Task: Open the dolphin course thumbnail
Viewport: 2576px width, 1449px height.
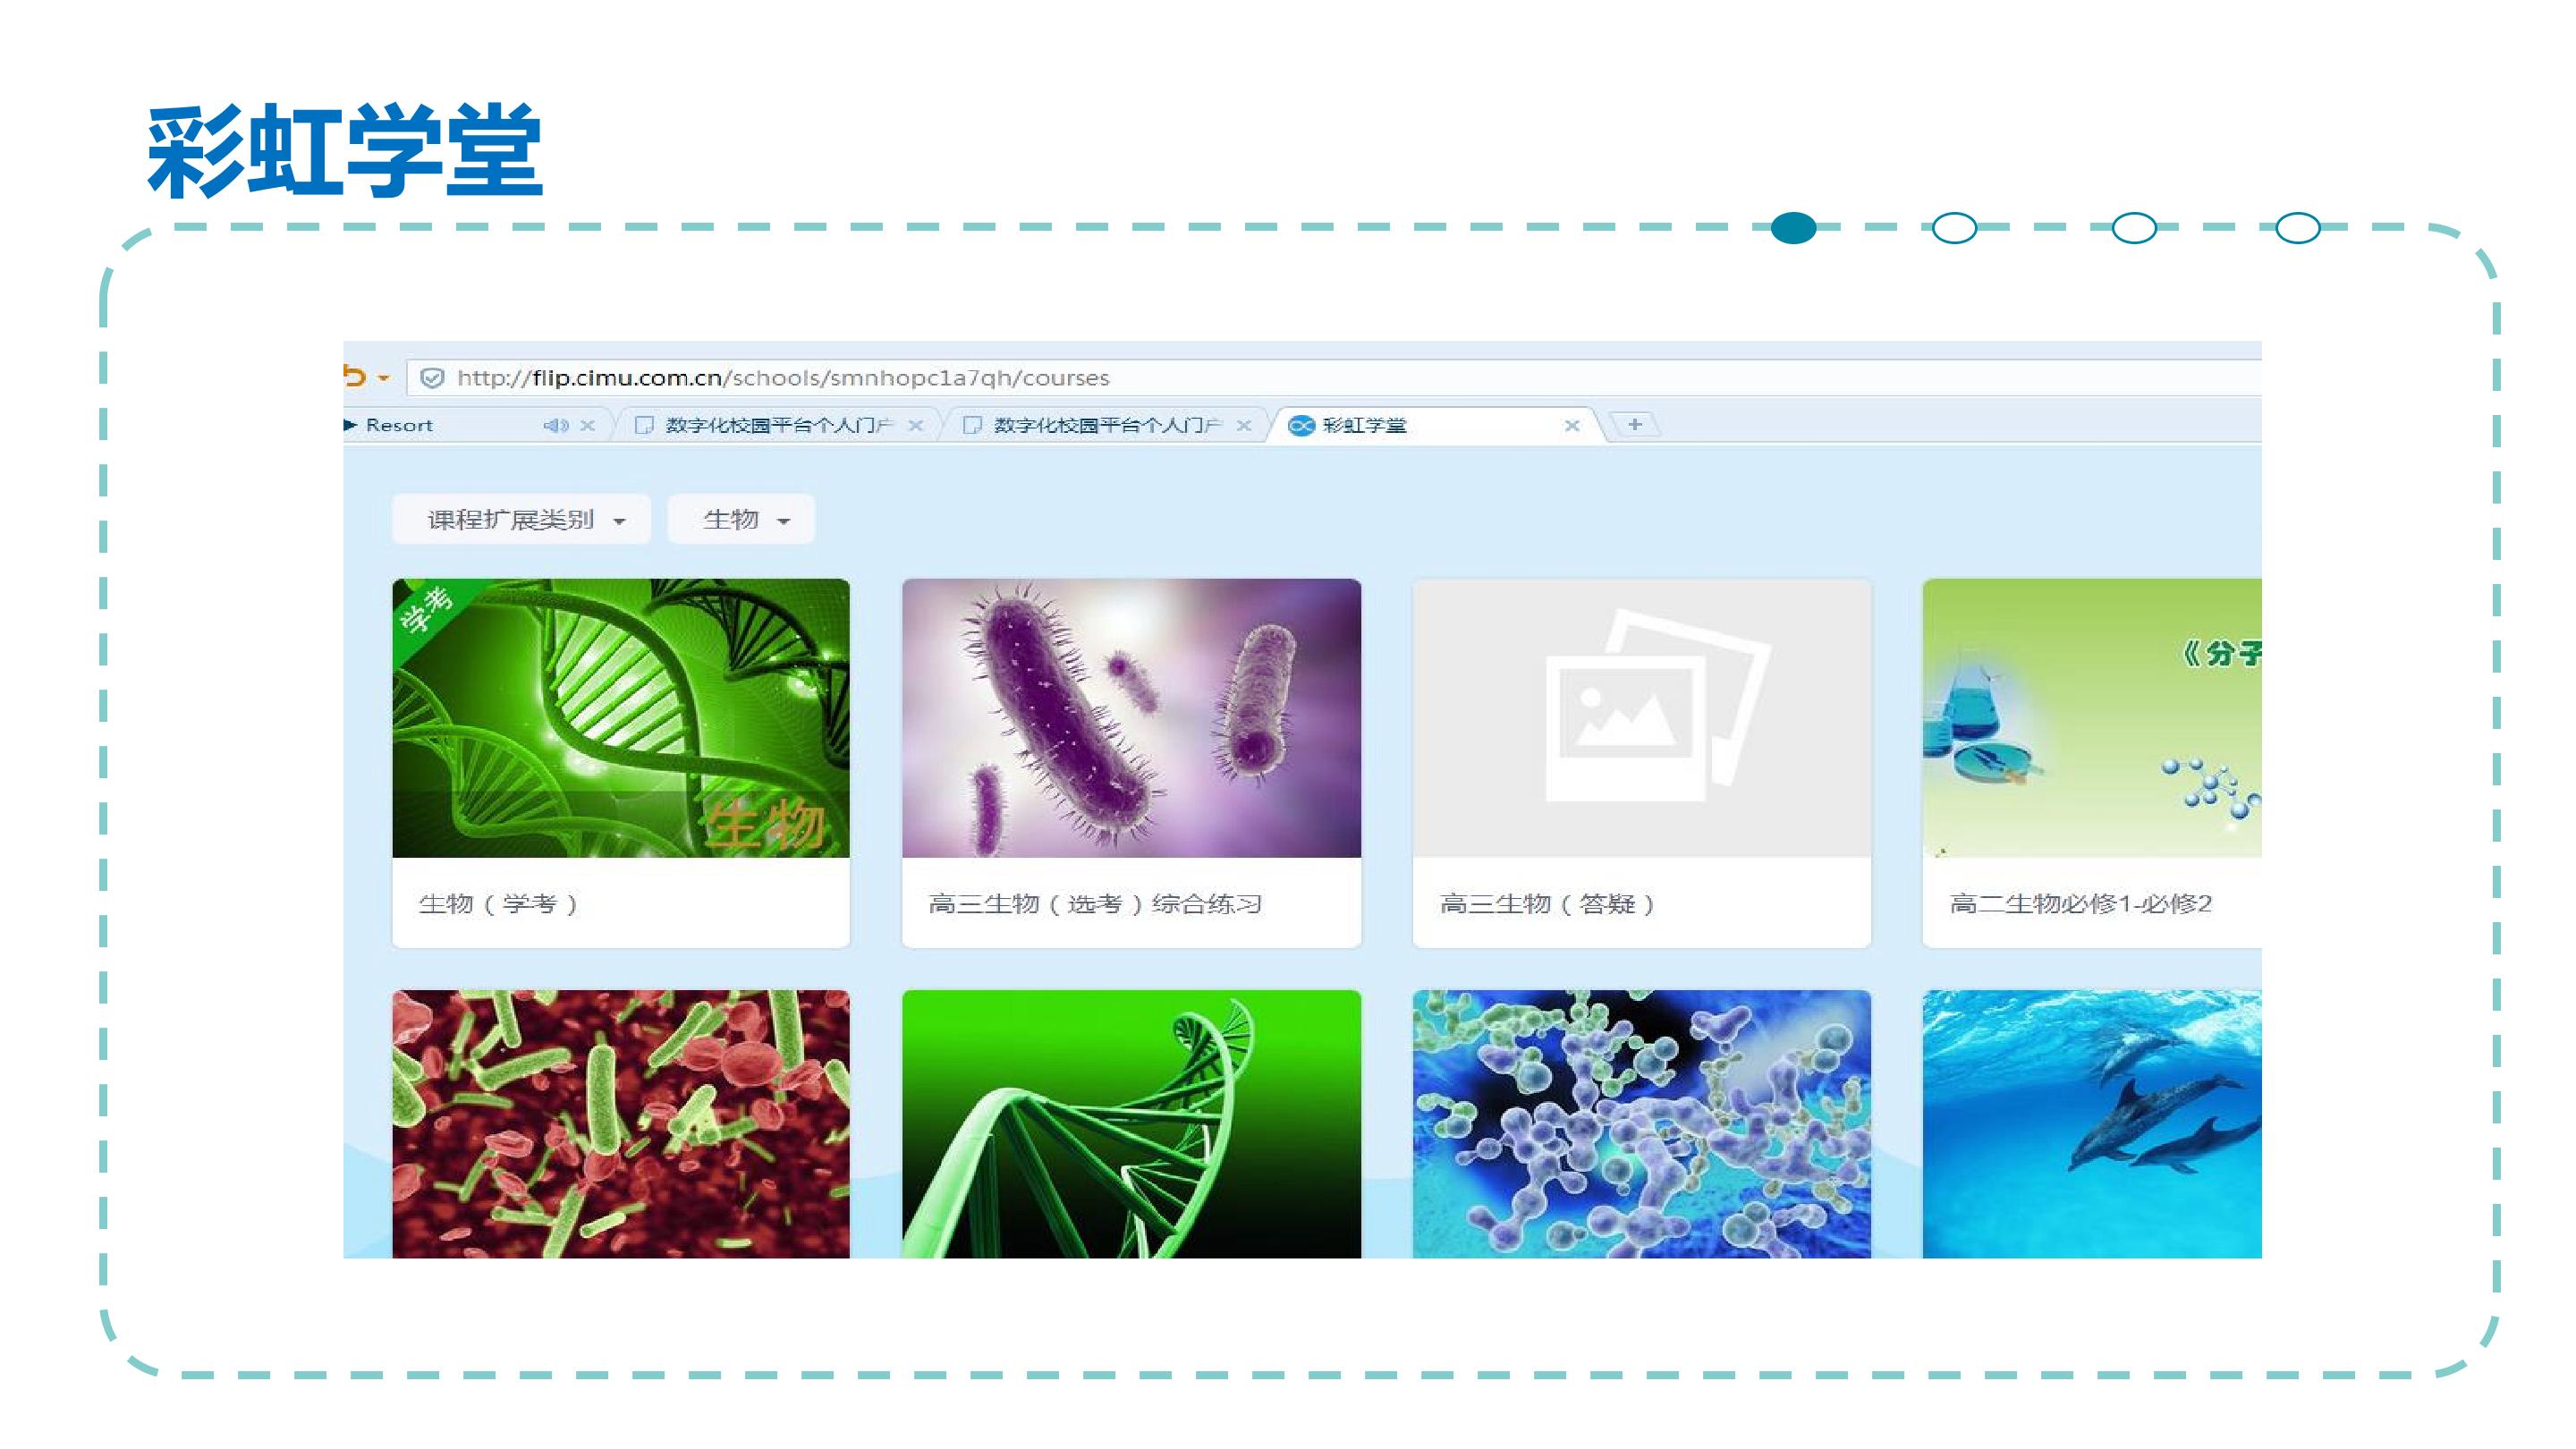Action: (2090, 1124)
